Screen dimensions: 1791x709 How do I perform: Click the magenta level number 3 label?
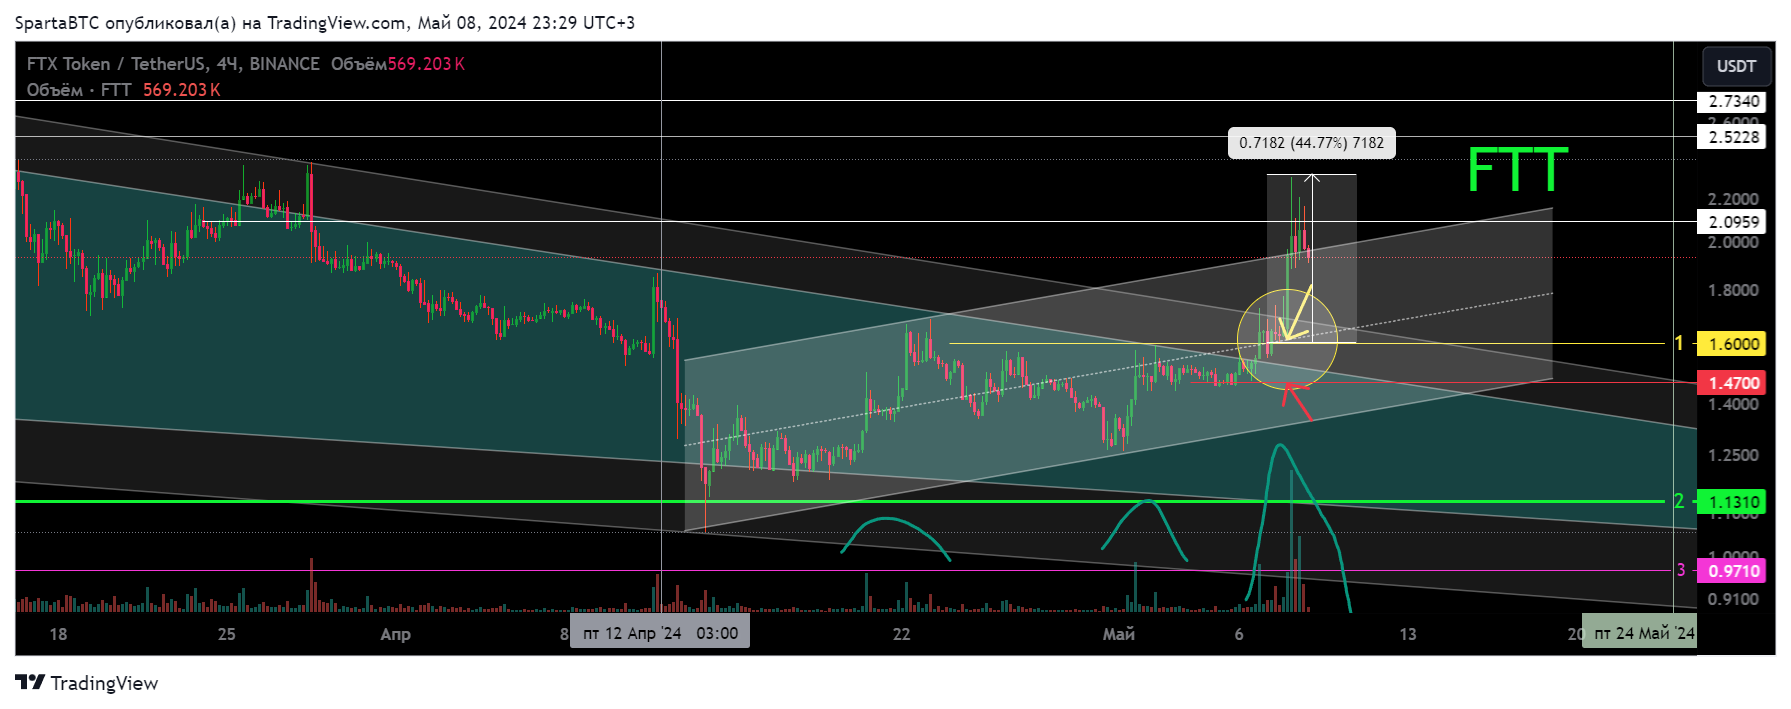[1681, 570]
